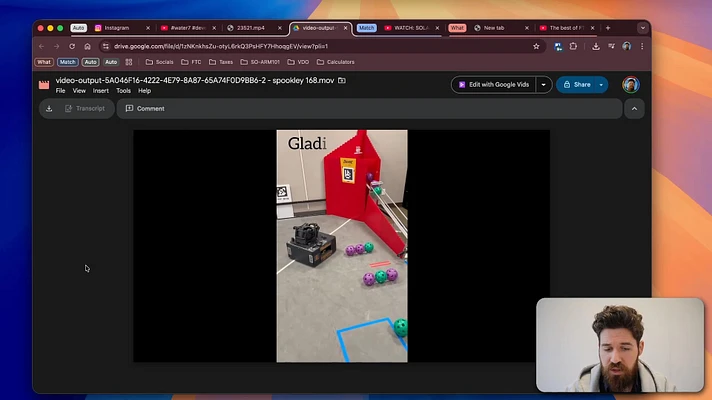Viewport: 712px width, 400px height.
Task: Click the browser forward arrow
Action: tap(56, 46)
